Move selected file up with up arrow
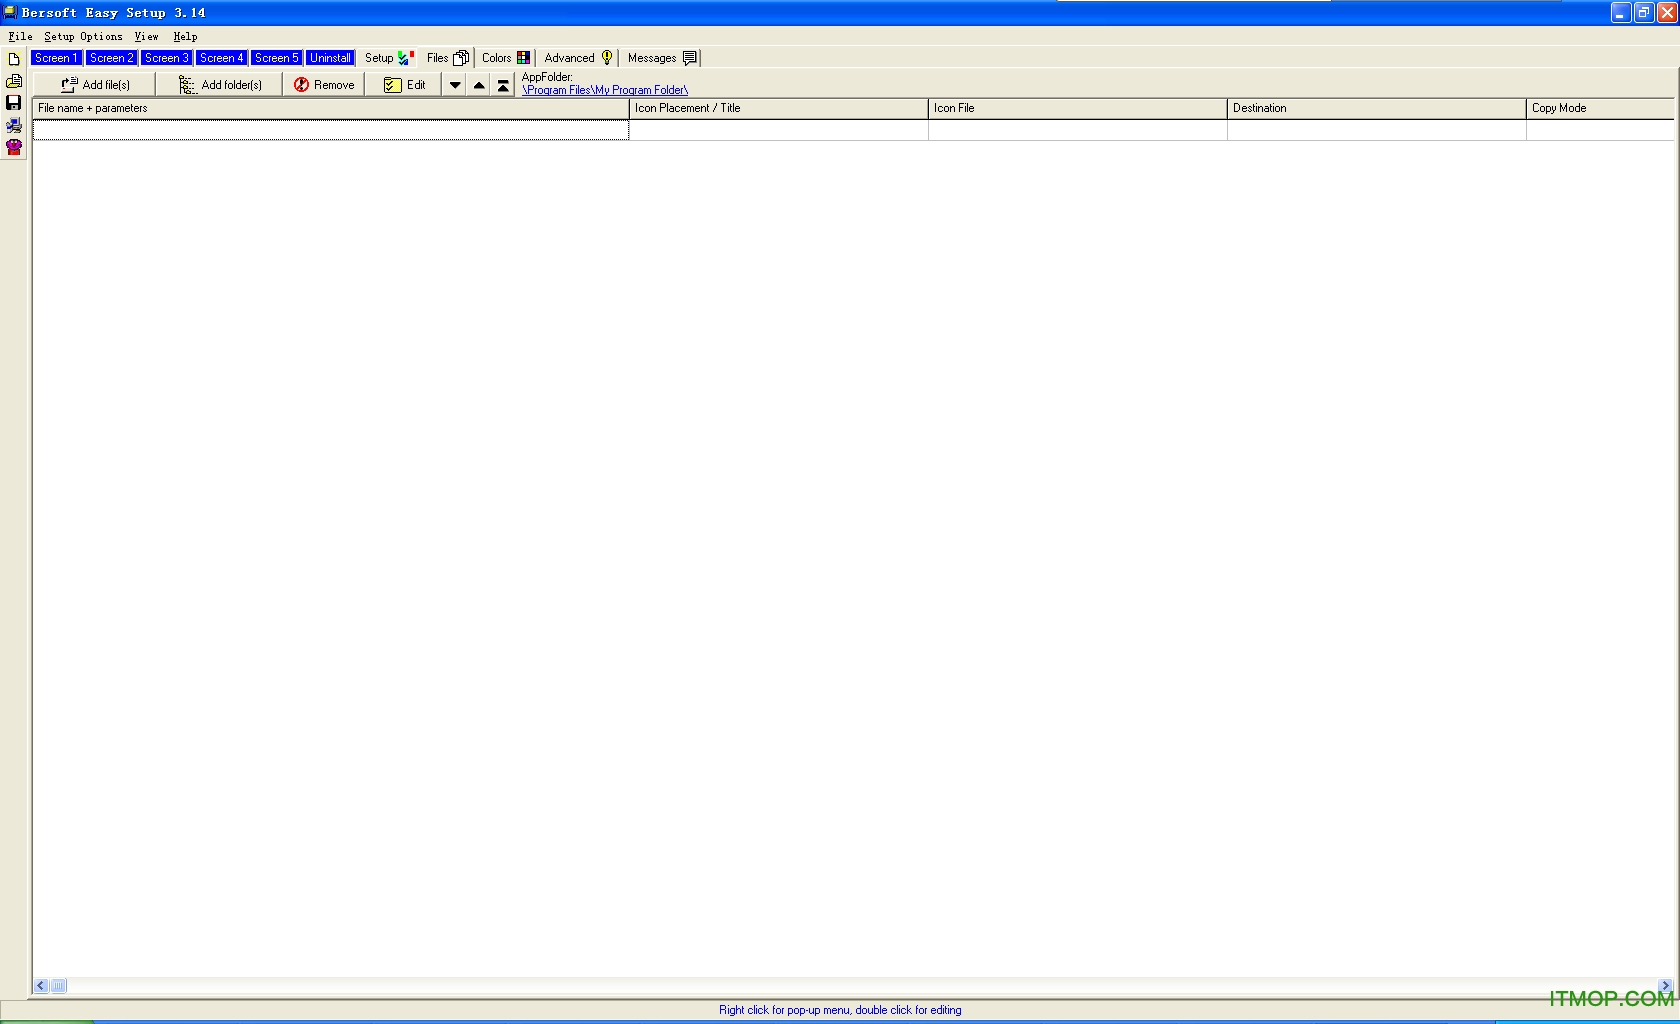Screen dimensions: 1680x1024 click(x=479, y=85)
